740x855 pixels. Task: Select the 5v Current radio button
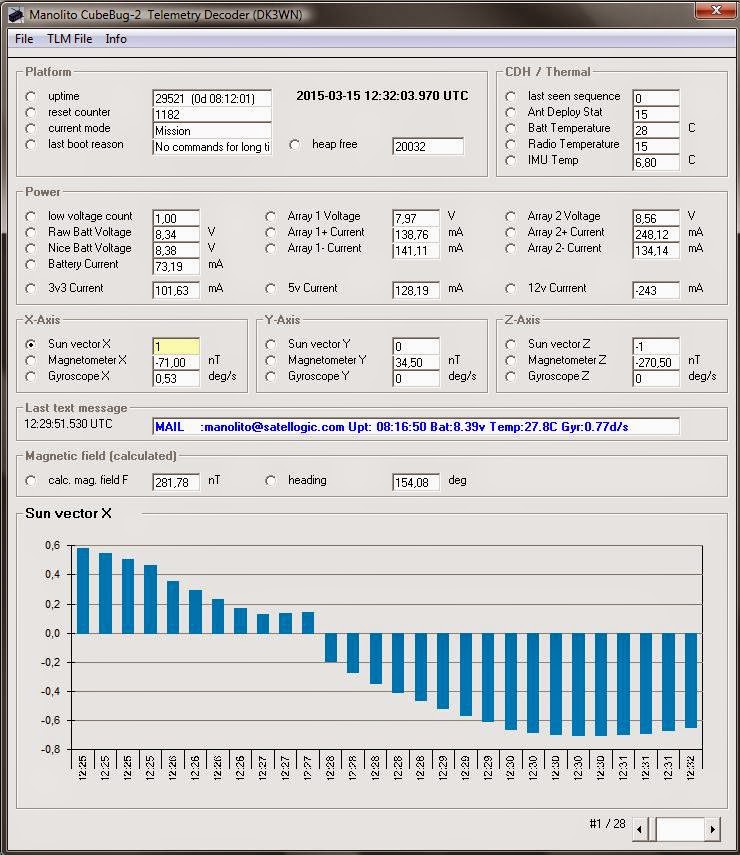(x=270, y=288)
